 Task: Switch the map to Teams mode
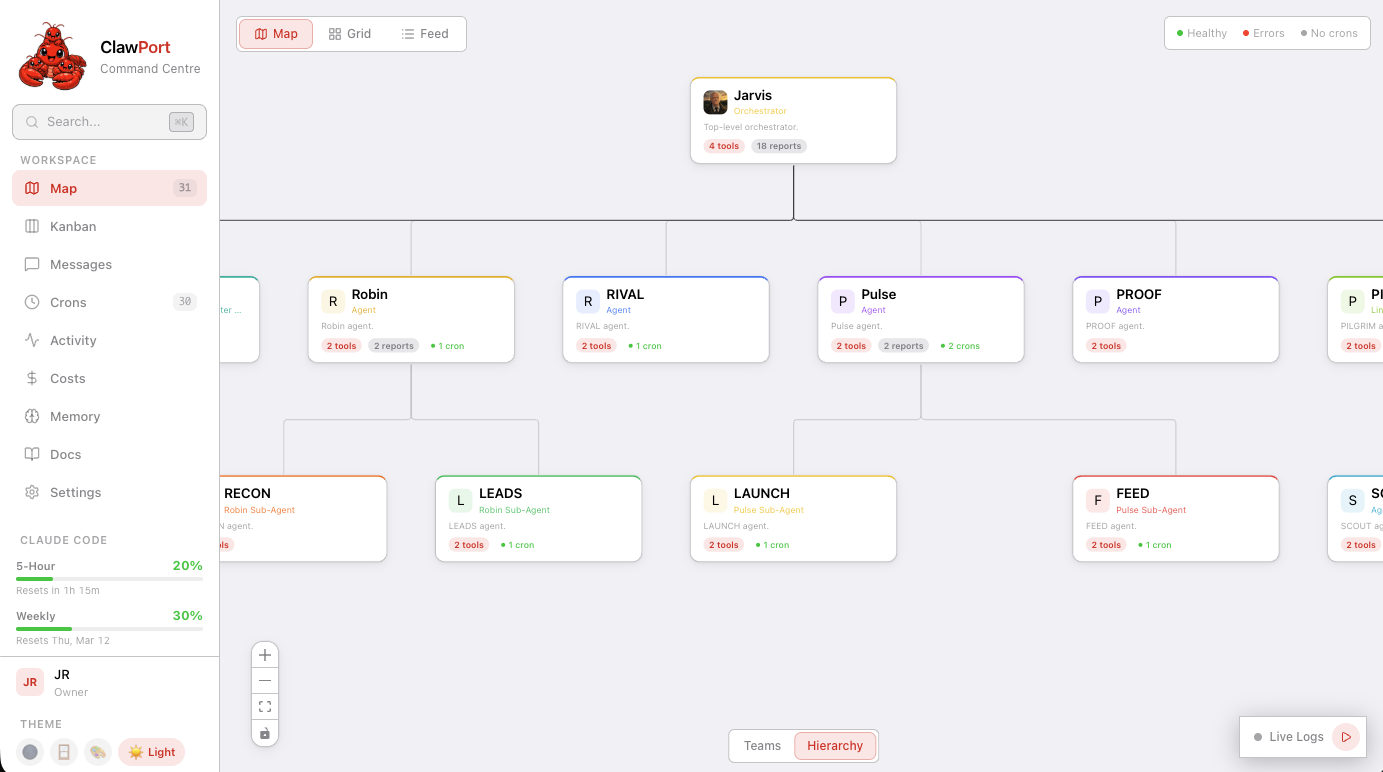tap(762, 745)
